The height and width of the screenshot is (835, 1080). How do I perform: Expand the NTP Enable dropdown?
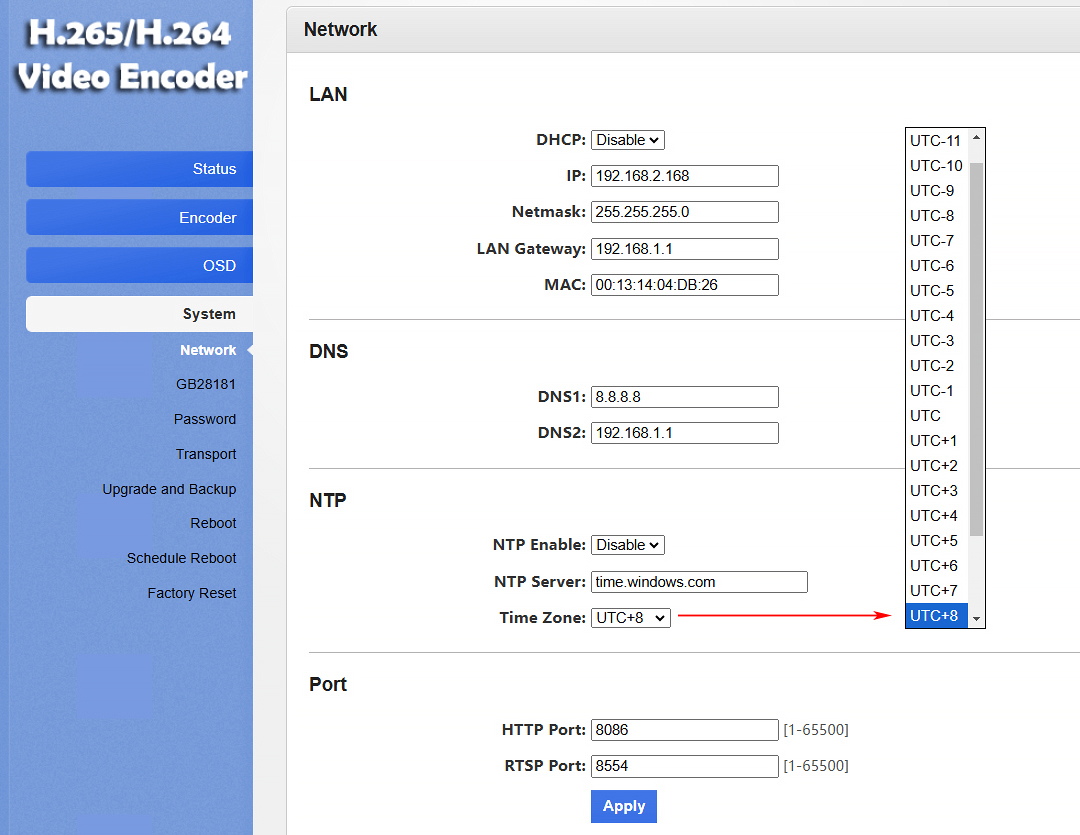(627, 545)
